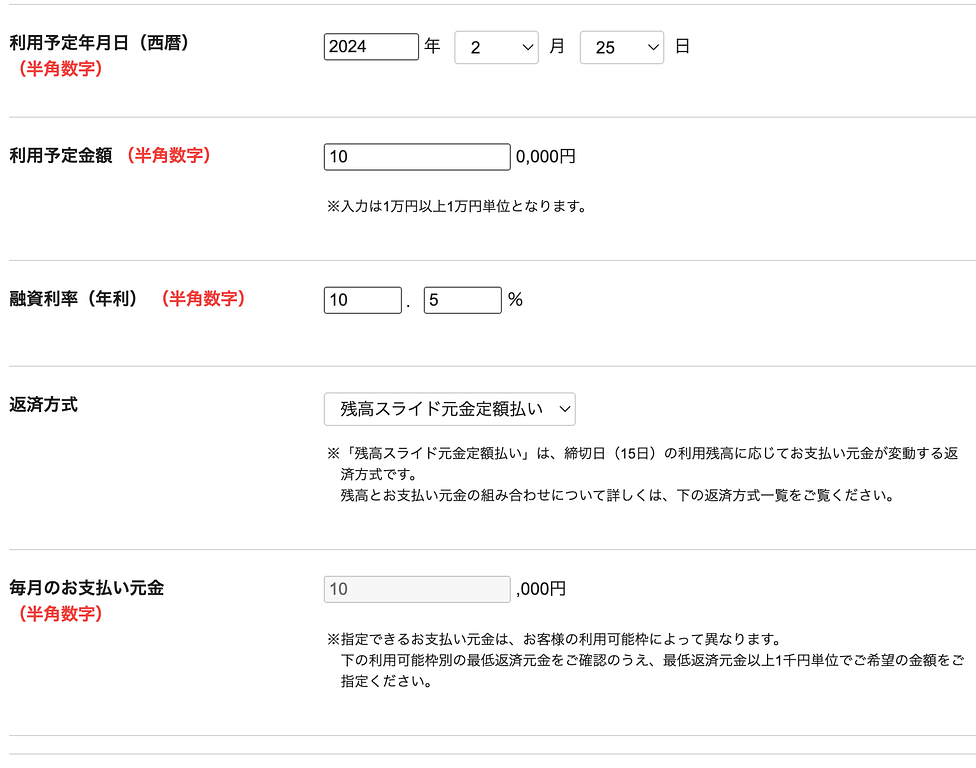976x768 pixels.
Task: Select the year field containing 2024
Action: 370,46
